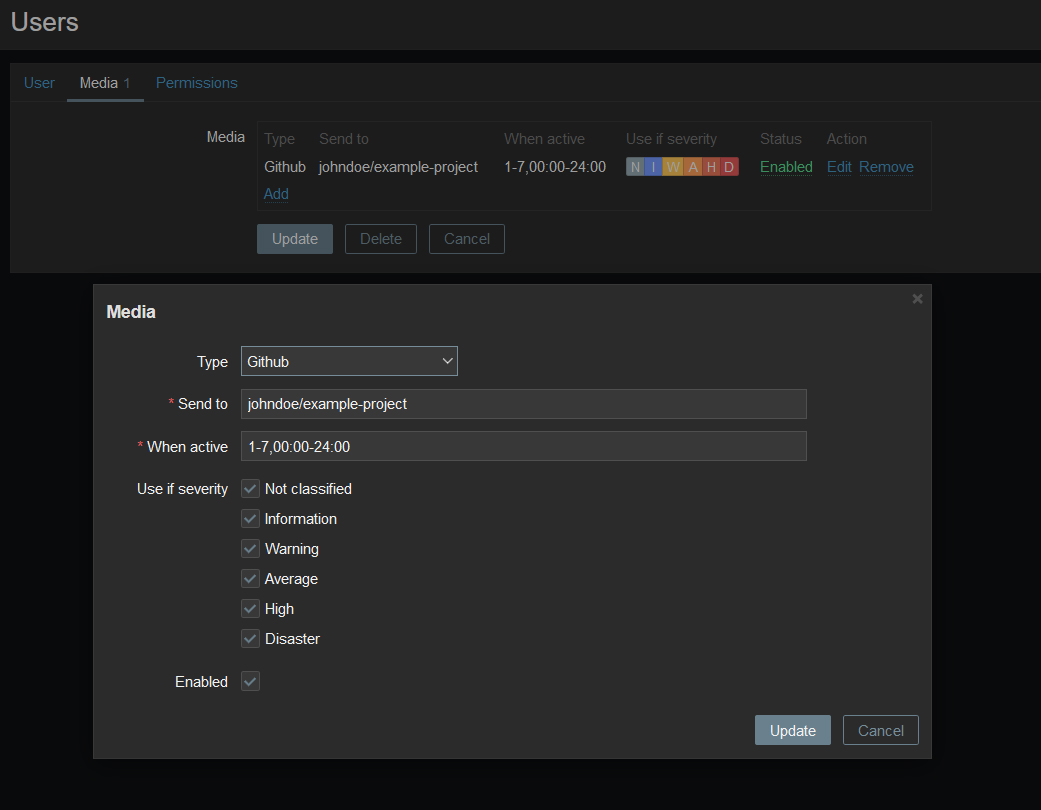
Task: Uncheck the Average severity checkbox
Action: click(250, 579)
